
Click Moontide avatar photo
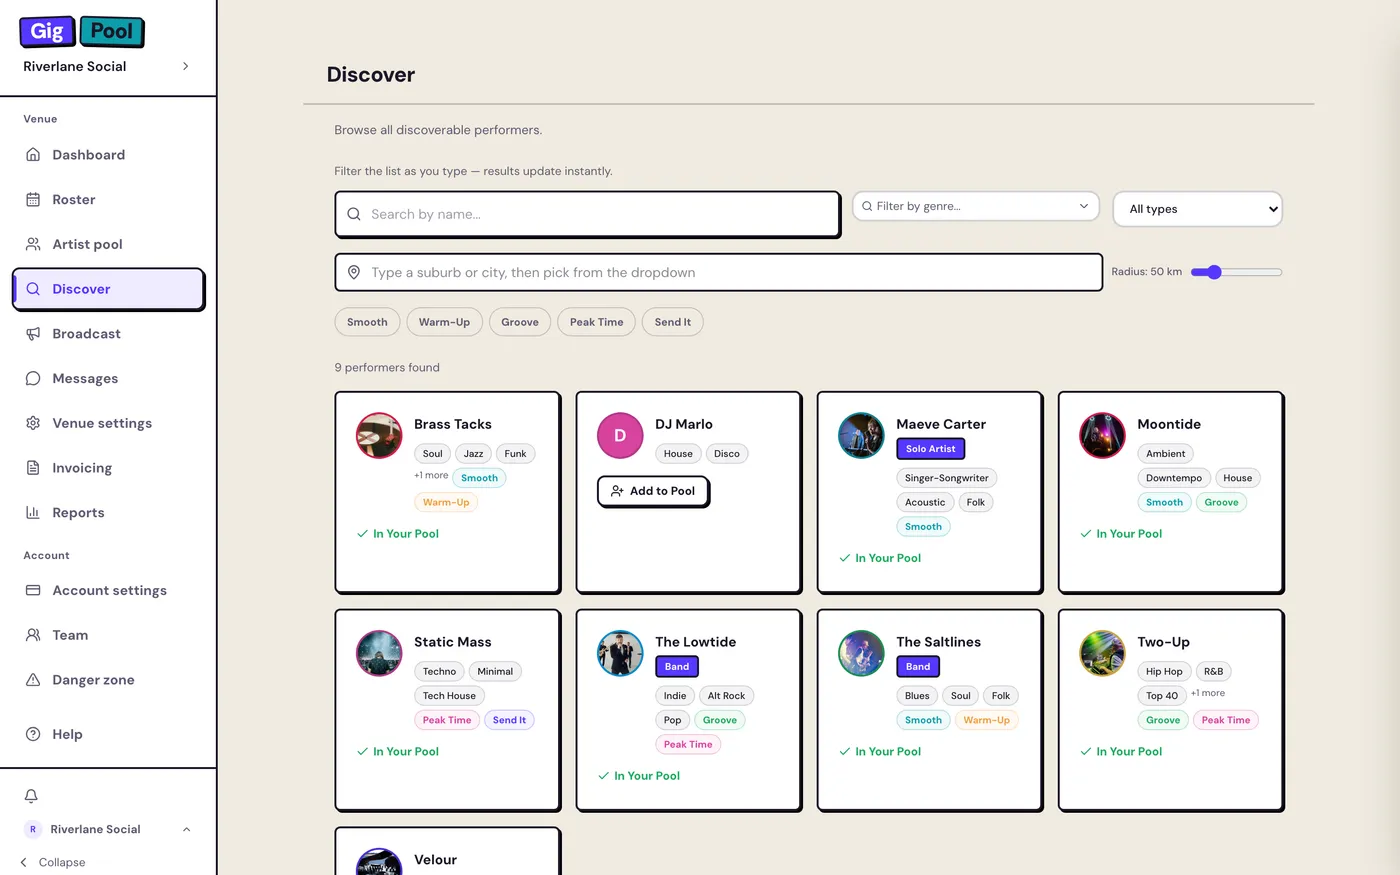coord(1102,436)
